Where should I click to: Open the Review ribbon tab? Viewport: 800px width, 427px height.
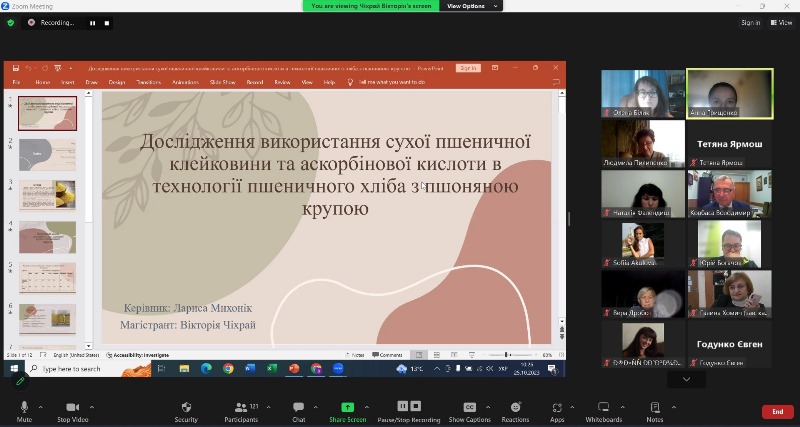(x=282, y=82)
